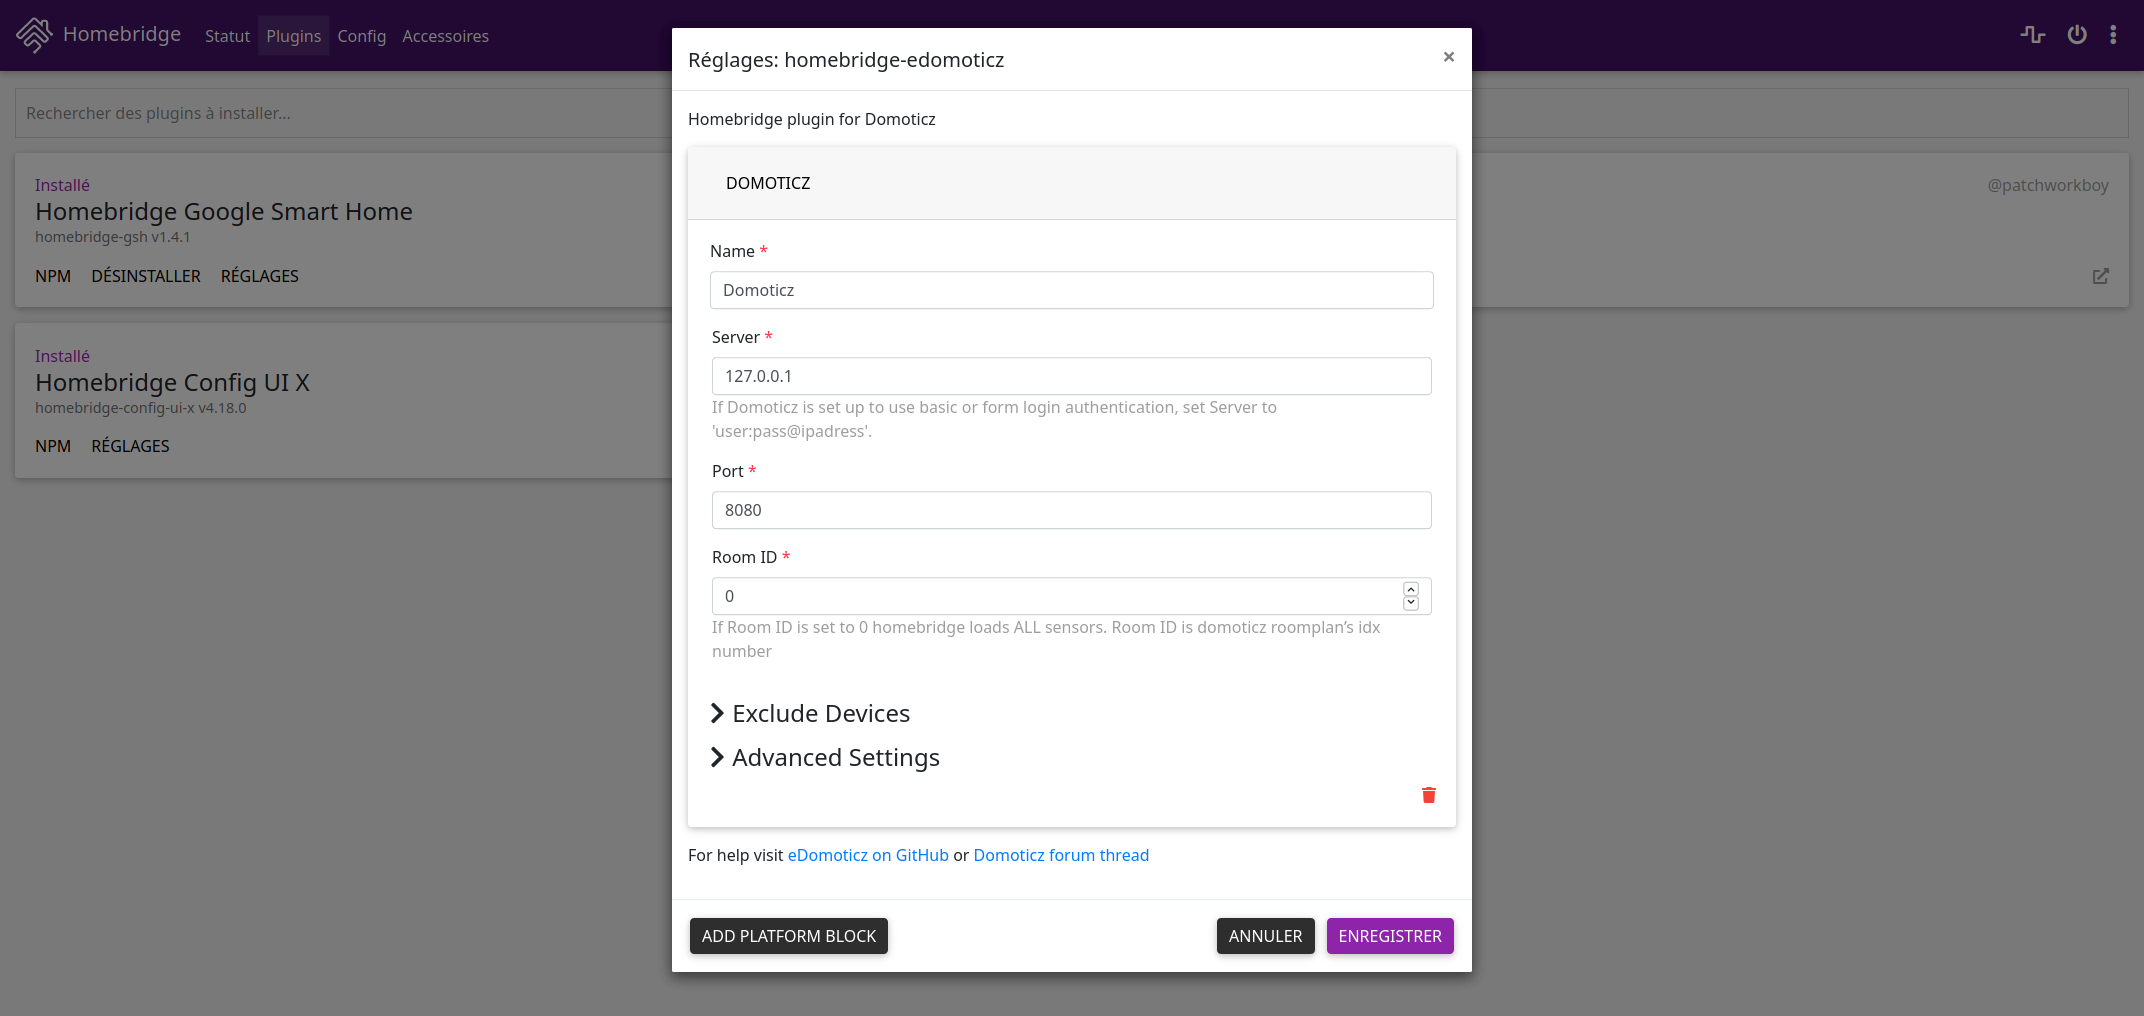The image size is (2144, 1016).
Task: Open the three-dot options menu
Action: [2113, 35]
